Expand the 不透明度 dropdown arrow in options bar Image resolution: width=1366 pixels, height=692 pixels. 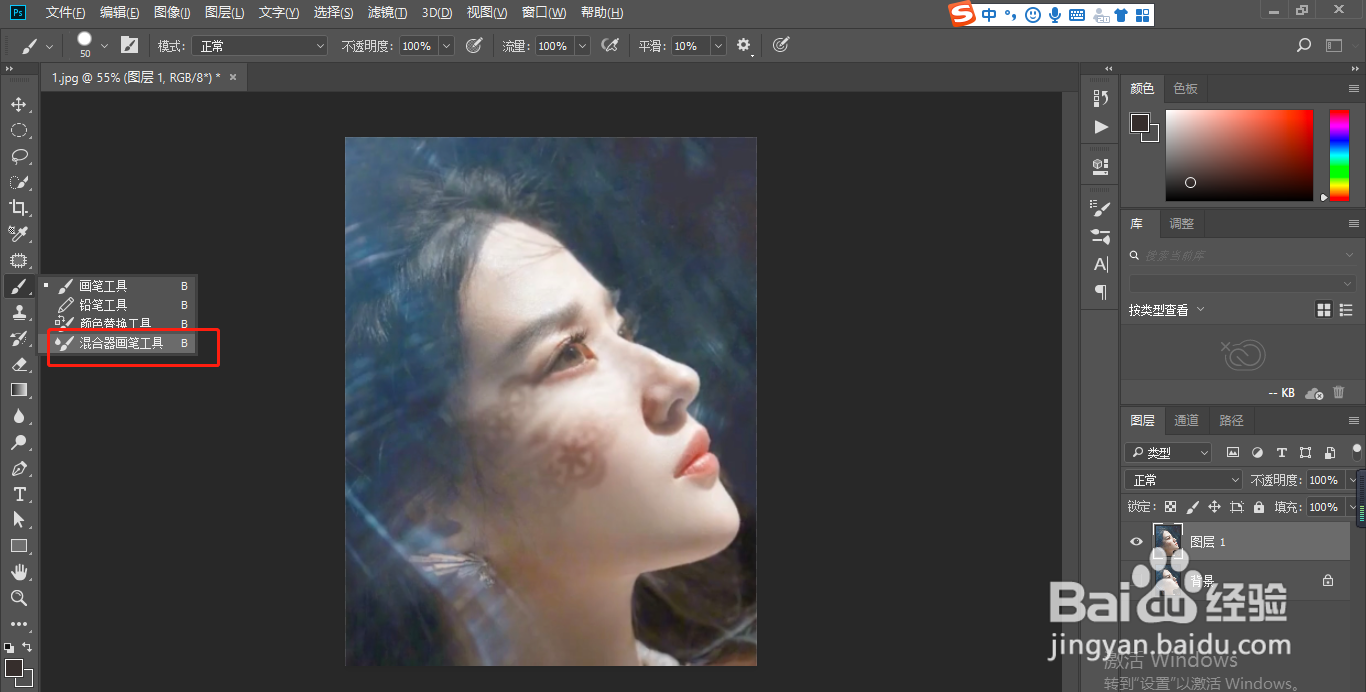(x=446, y=46)
